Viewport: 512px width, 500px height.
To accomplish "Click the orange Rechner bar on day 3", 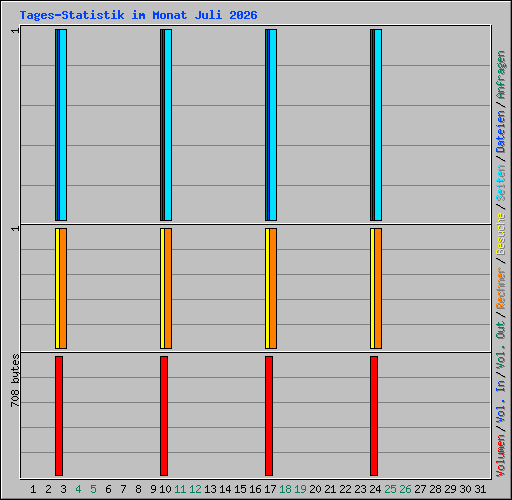I will pos(63,289).
